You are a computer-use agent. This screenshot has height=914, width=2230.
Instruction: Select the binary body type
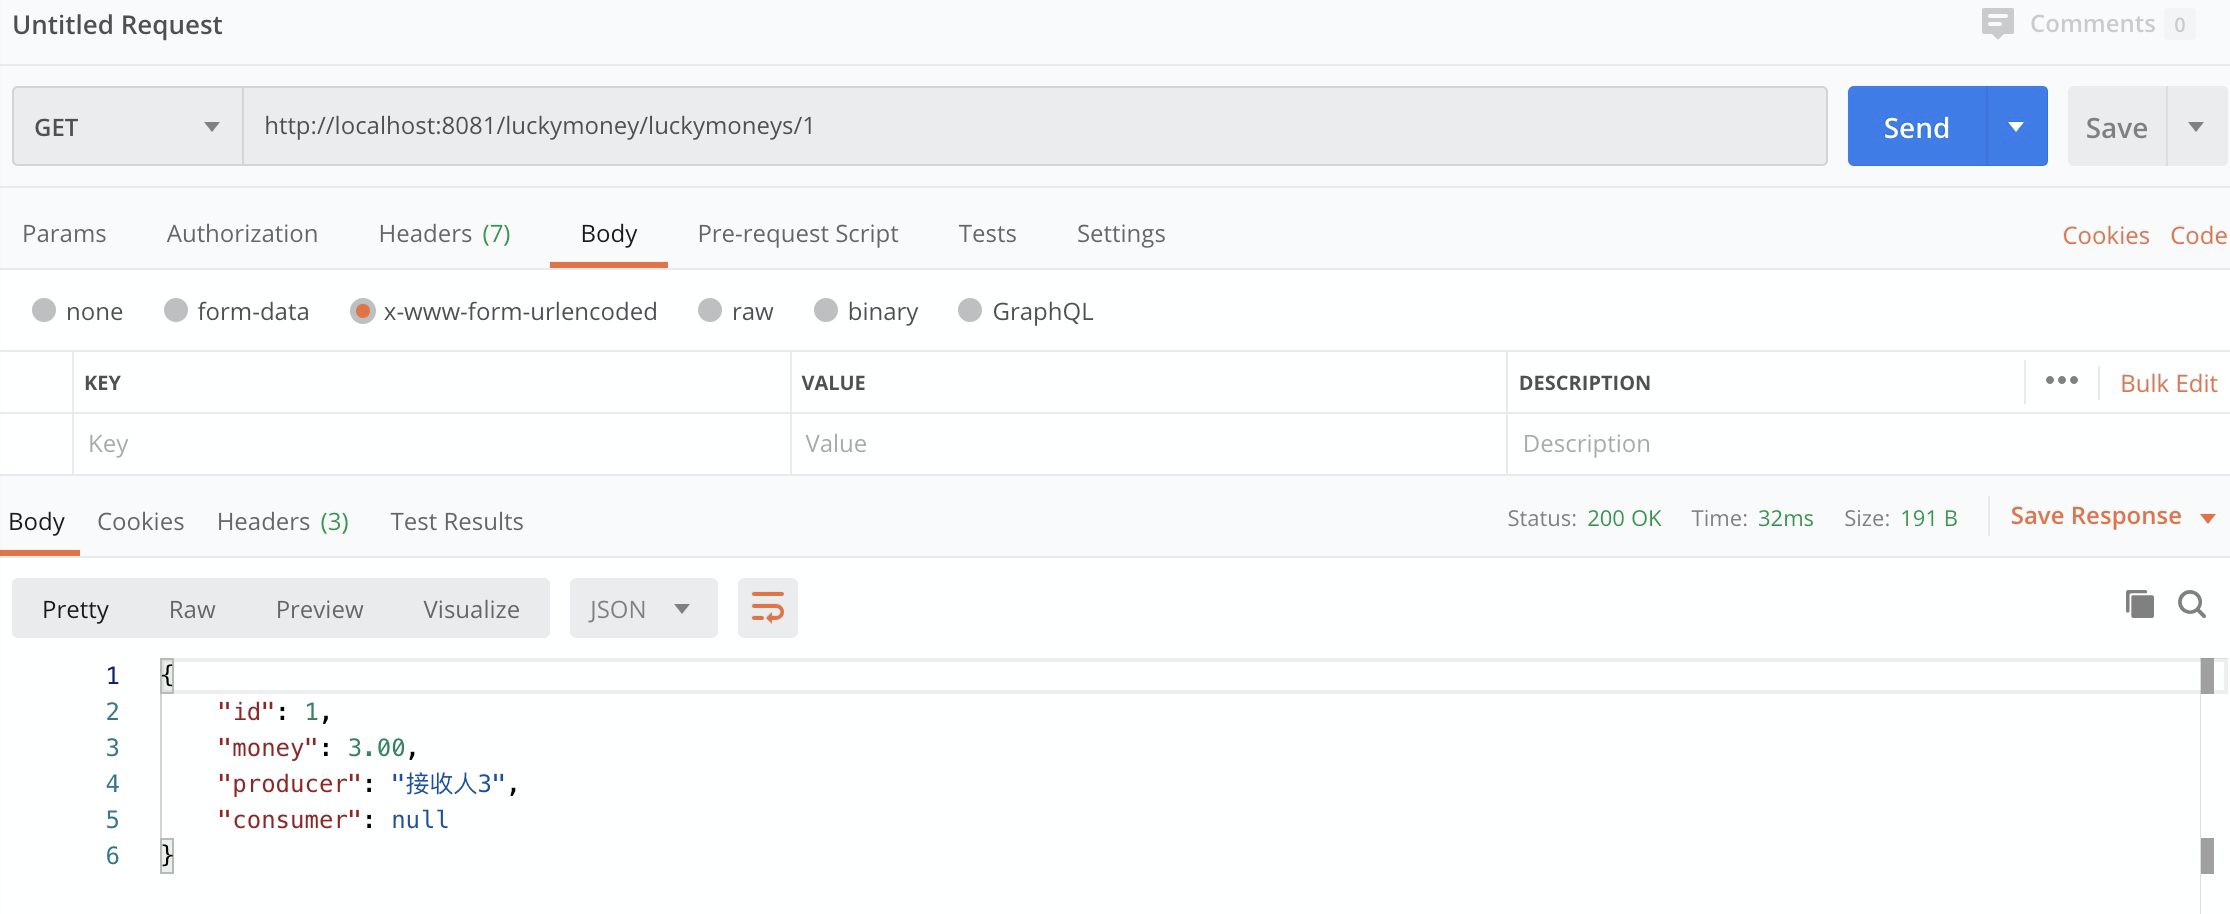coord(826,310)
